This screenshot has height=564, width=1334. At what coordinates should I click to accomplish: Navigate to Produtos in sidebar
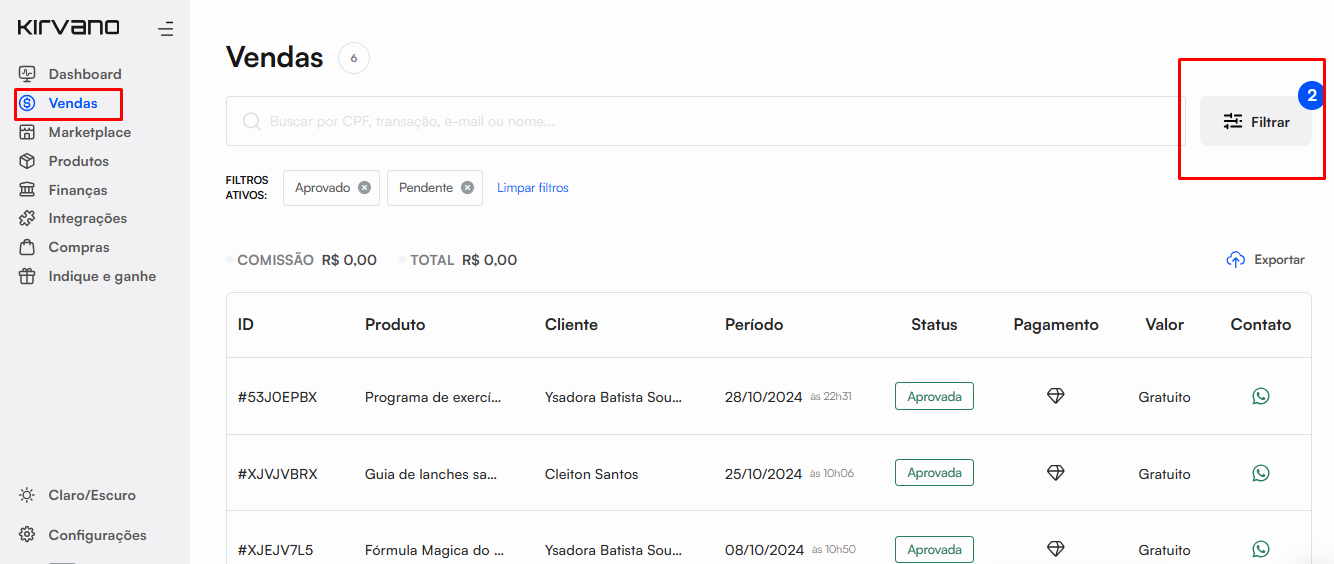click(x=78, y=161)
